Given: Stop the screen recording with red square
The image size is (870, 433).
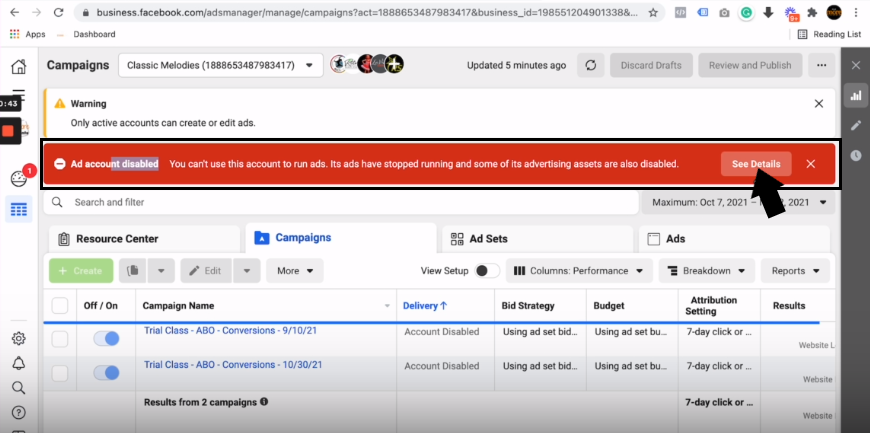Looking at the screenshot, I should [8, 132].
